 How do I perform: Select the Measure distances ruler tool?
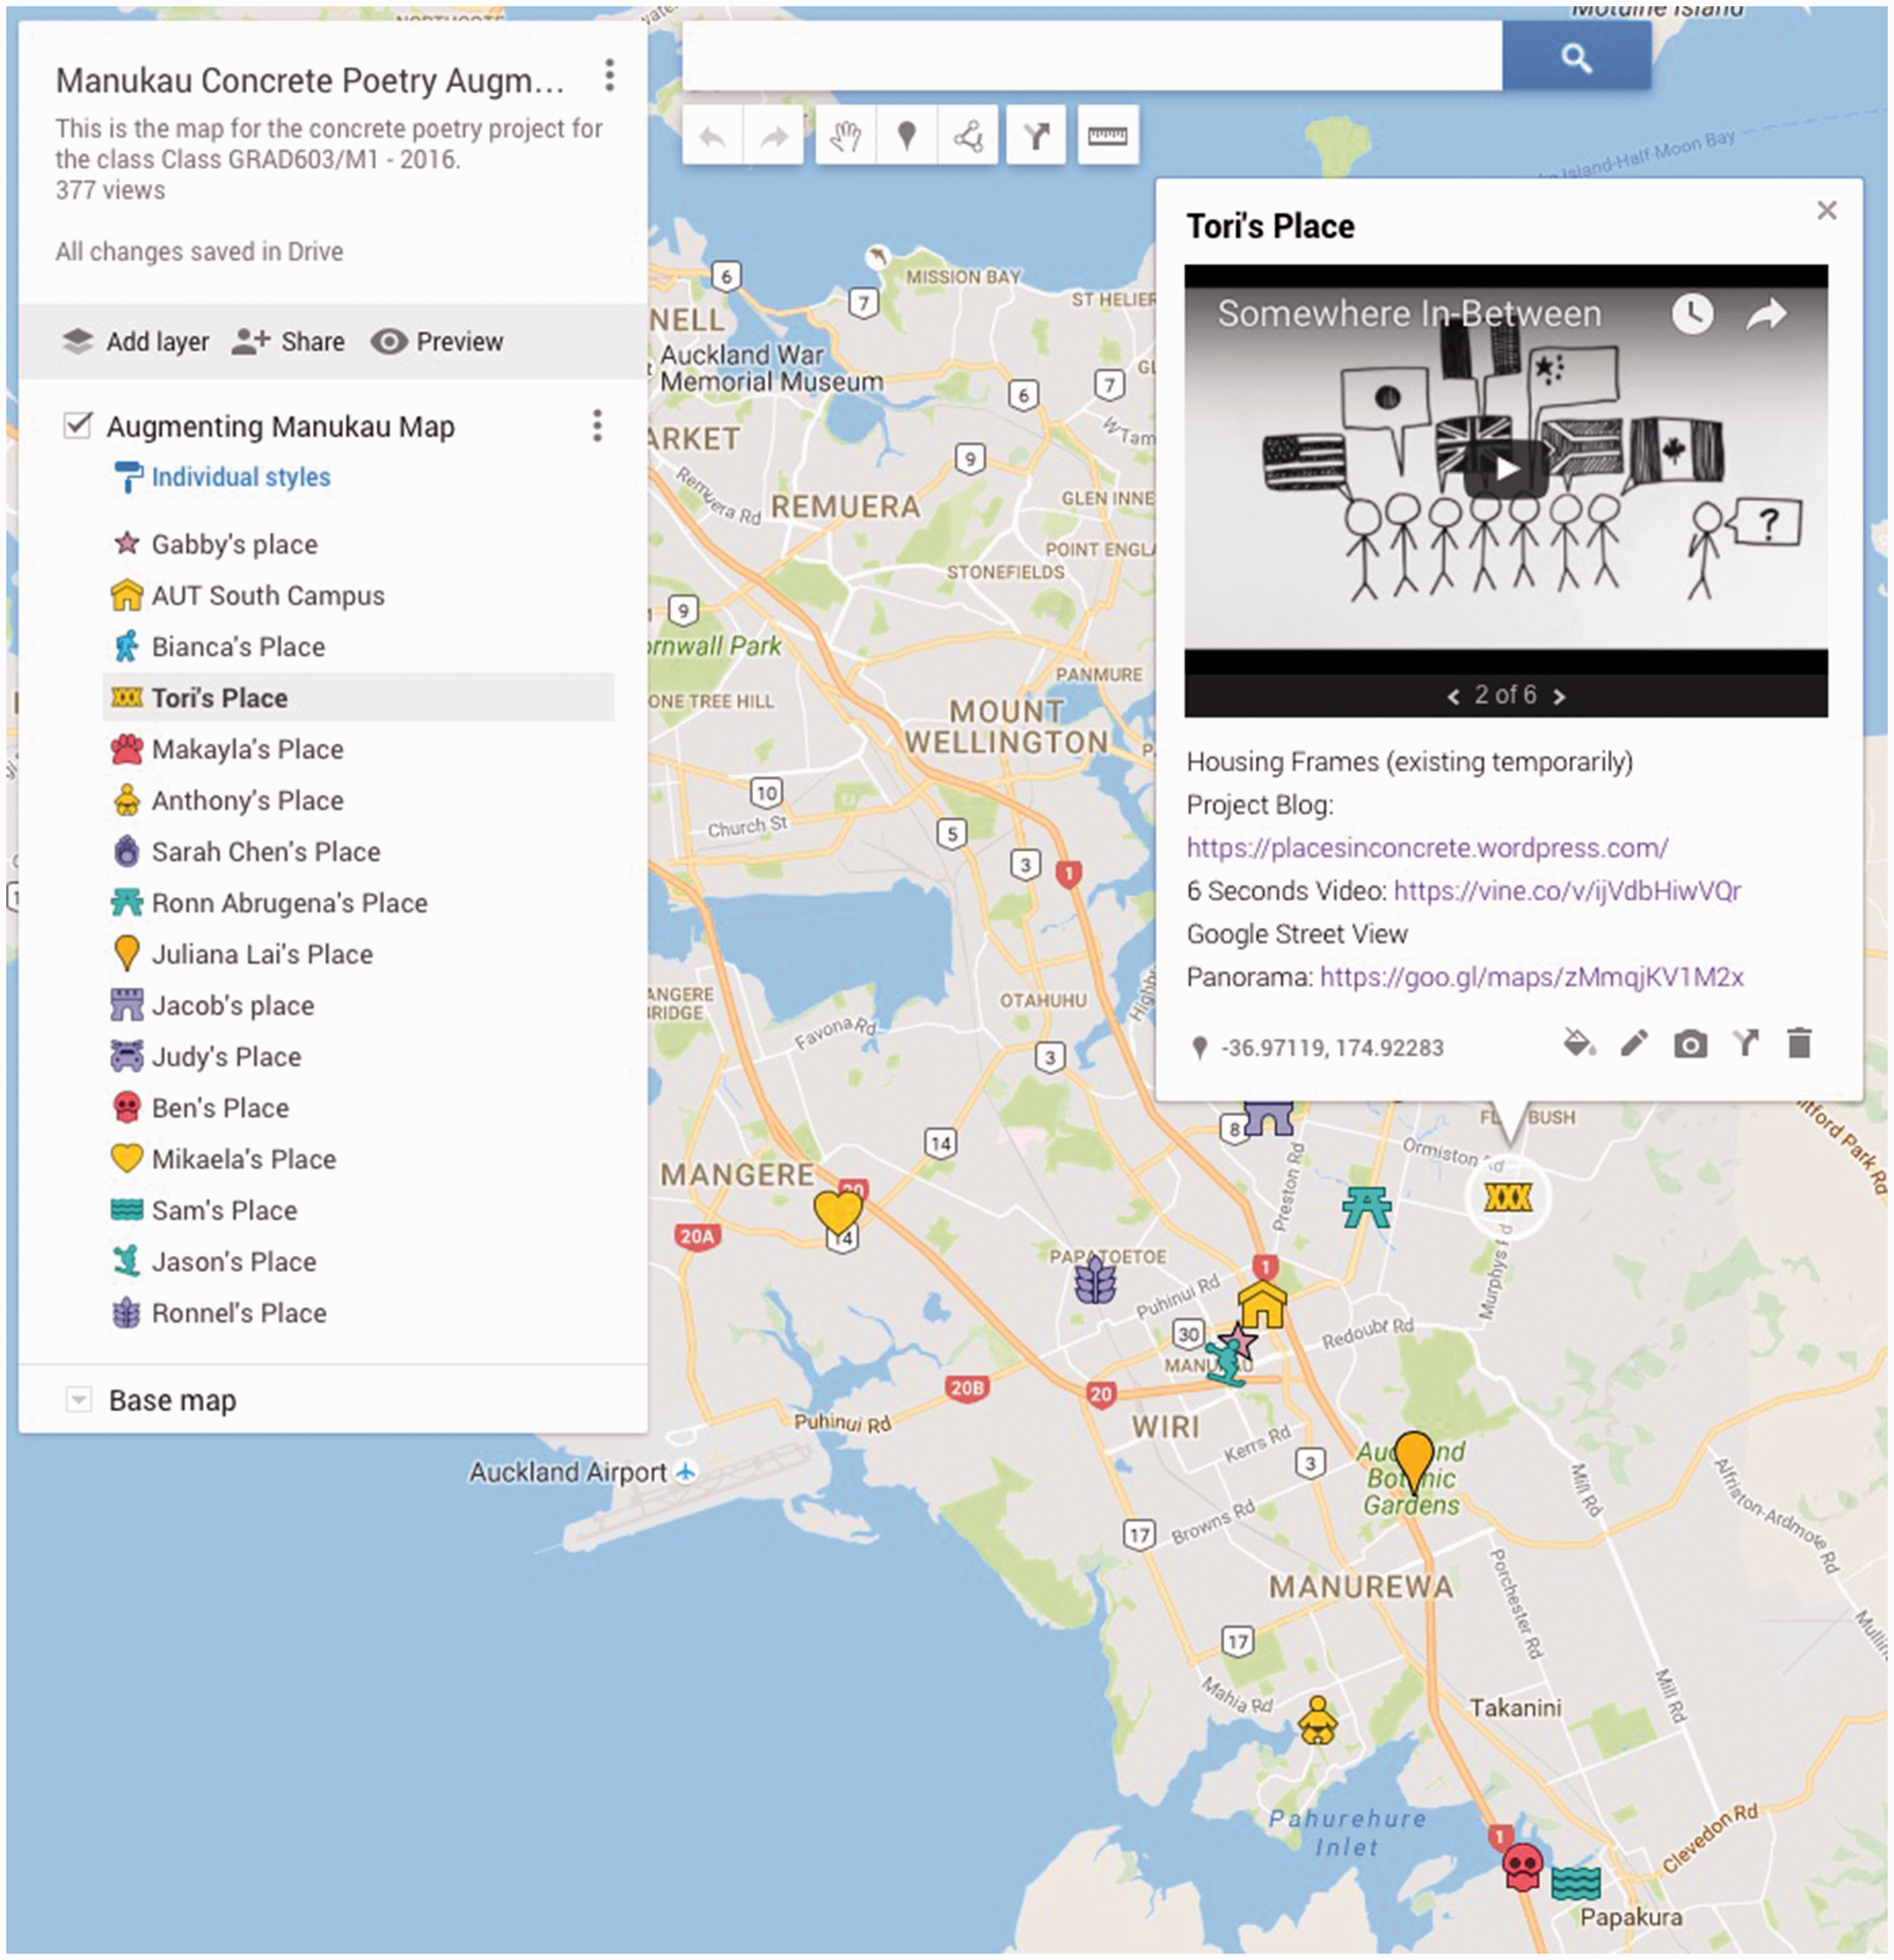(1107, 135)
